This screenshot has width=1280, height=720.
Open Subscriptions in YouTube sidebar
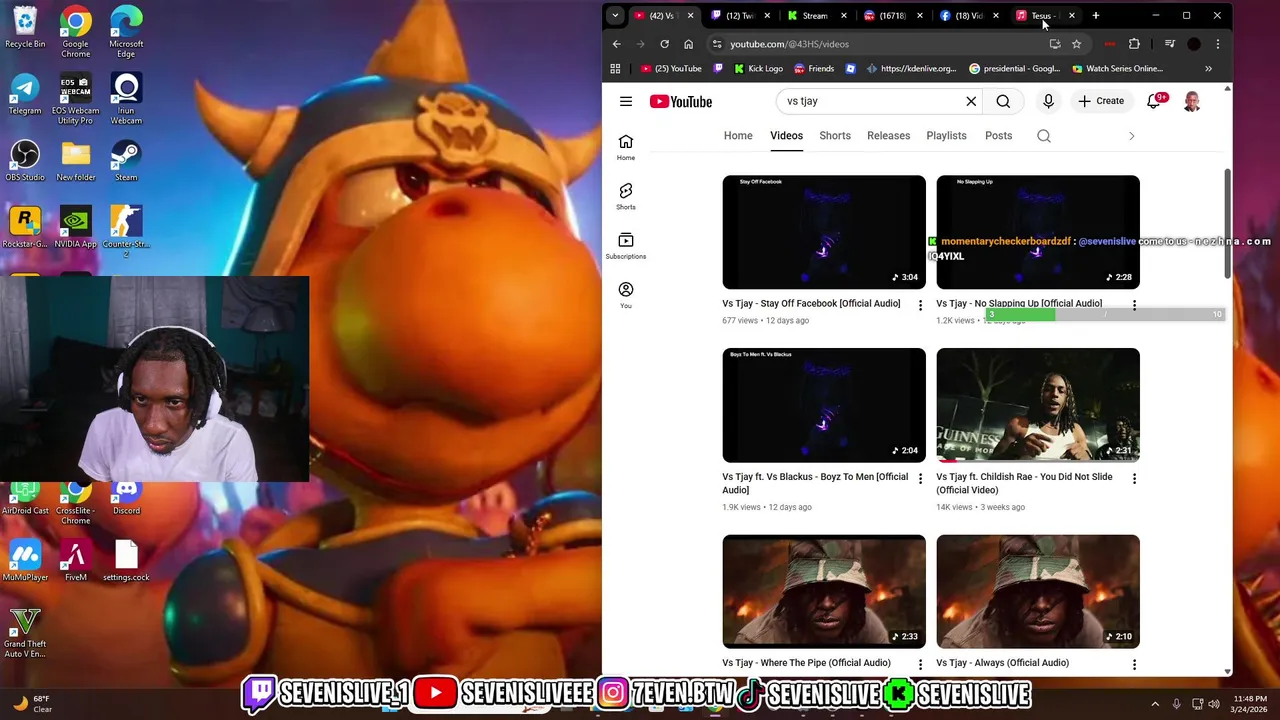tap(626, 246)
